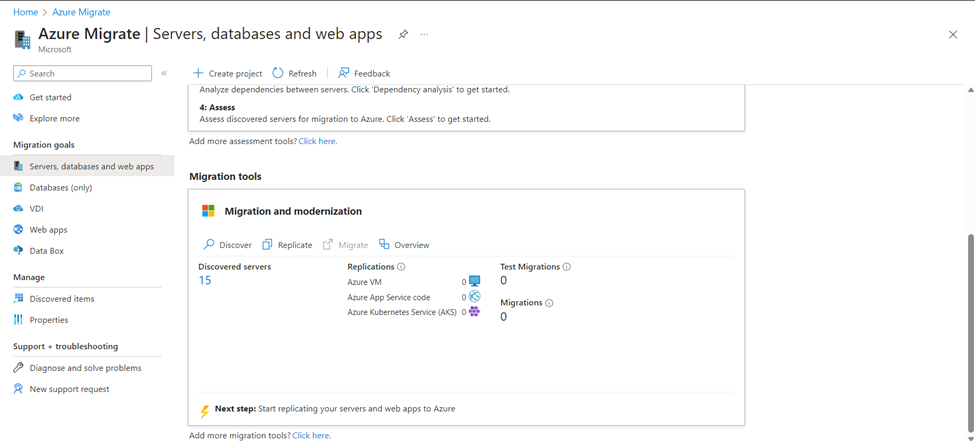Open the ellipsis more options menu
Screen dimensions: 975x441
tap(424, 34)
